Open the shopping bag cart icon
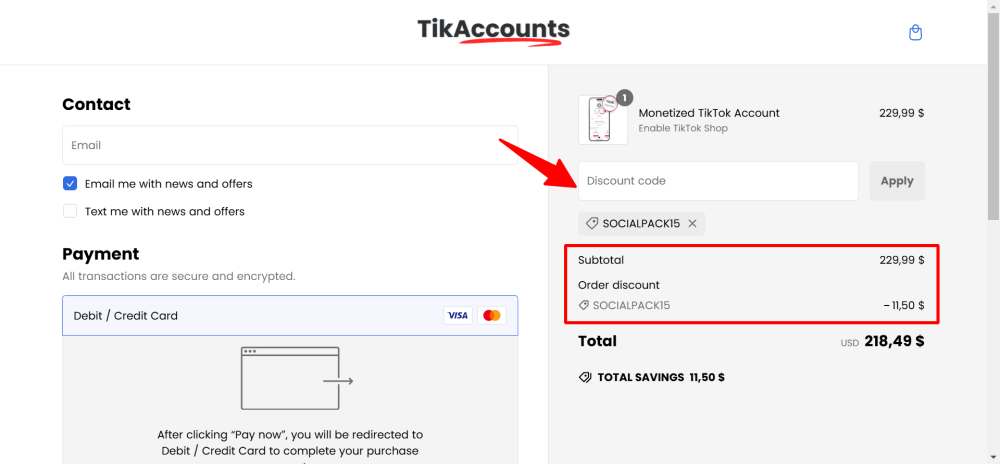Screen dimensions: 1000x464 coord(915,33)
